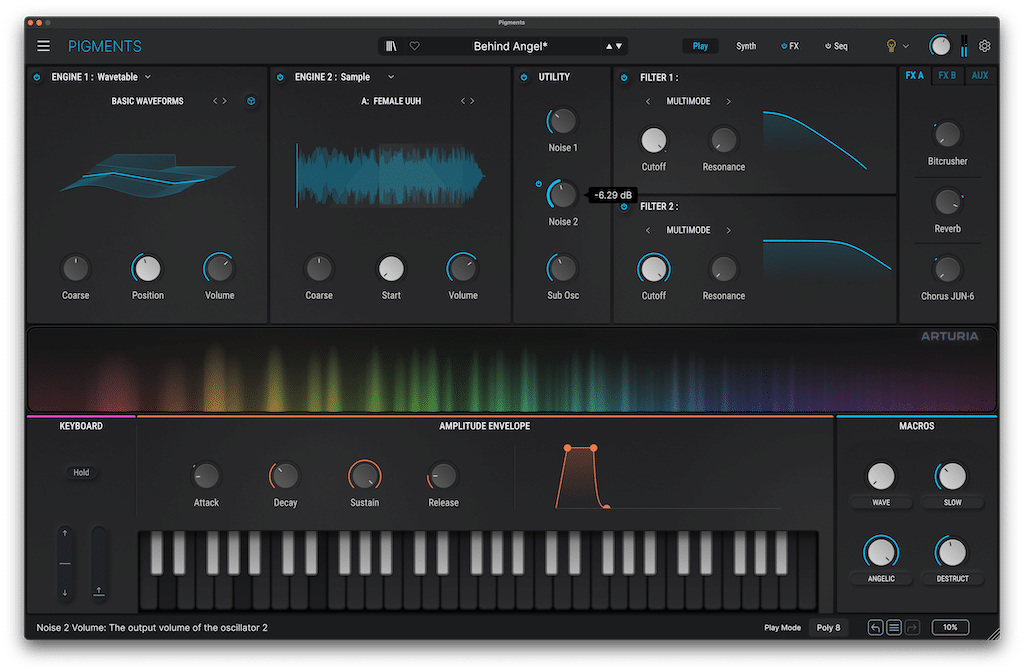Click the modulation wheel strip
The width and height of the screenshot is (1024, 672).
pyautogui.click(x=99, y=563)
